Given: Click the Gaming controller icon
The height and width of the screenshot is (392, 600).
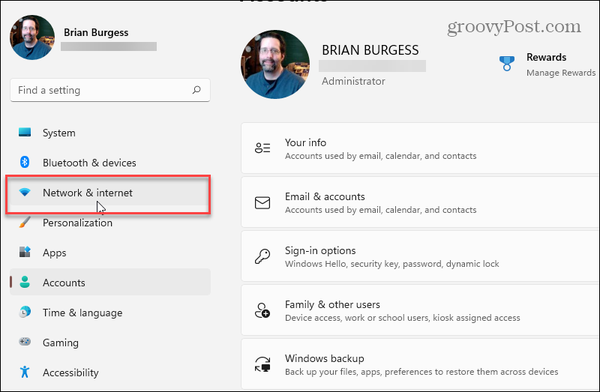Looking at the screenshot, I should (x=25, y=341).
